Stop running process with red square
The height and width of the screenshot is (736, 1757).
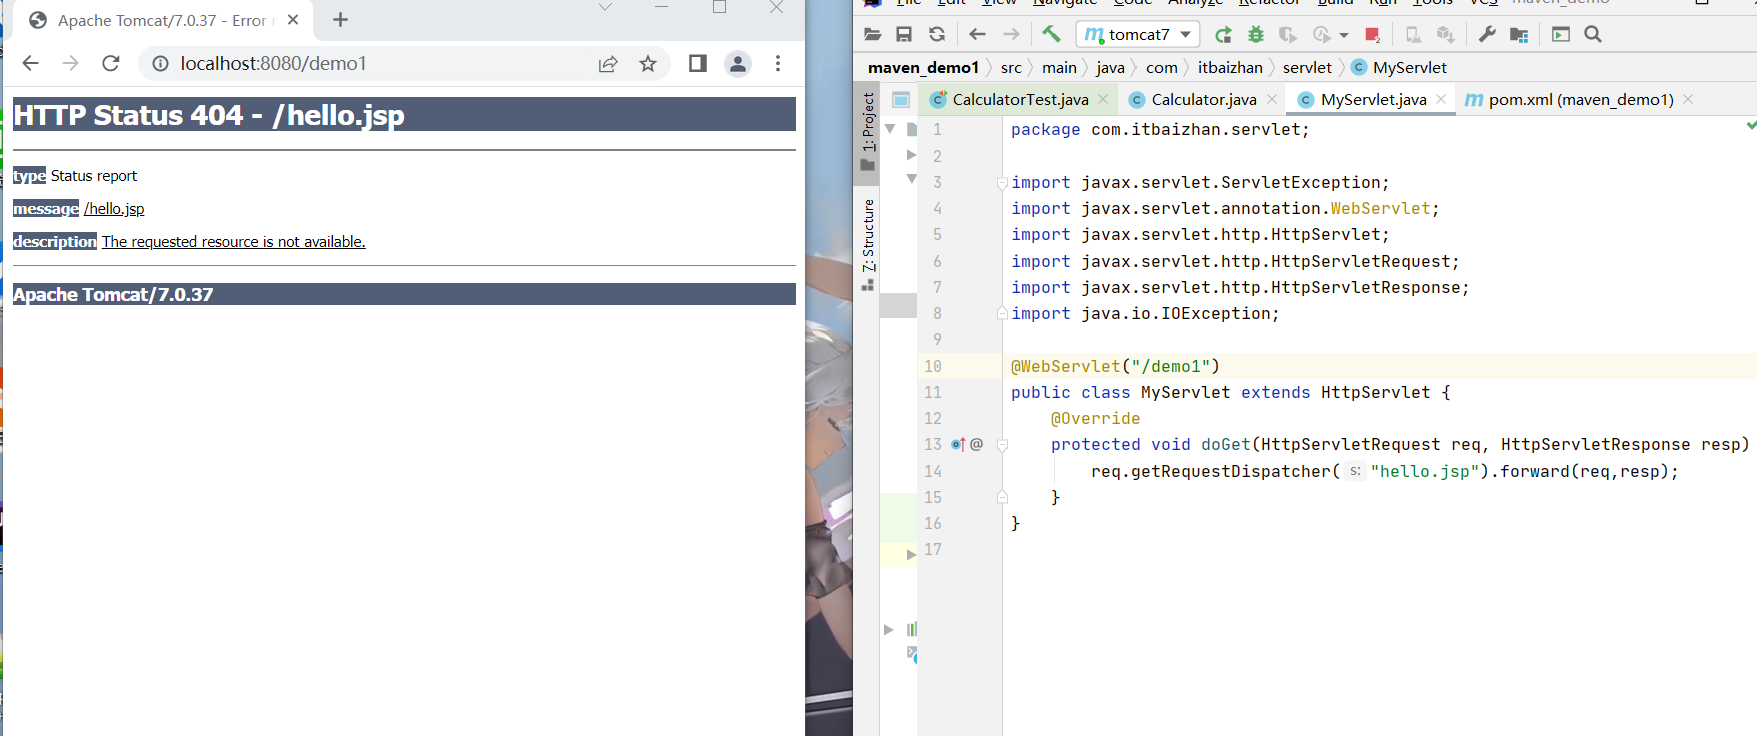coord(1372,35)
